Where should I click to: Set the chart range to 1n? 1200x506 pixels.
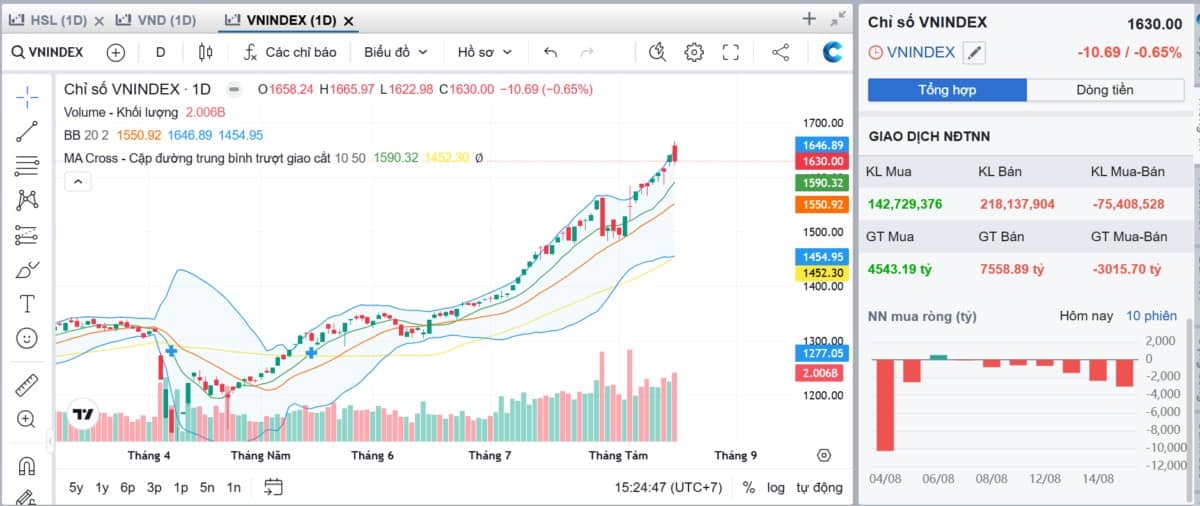233,487
